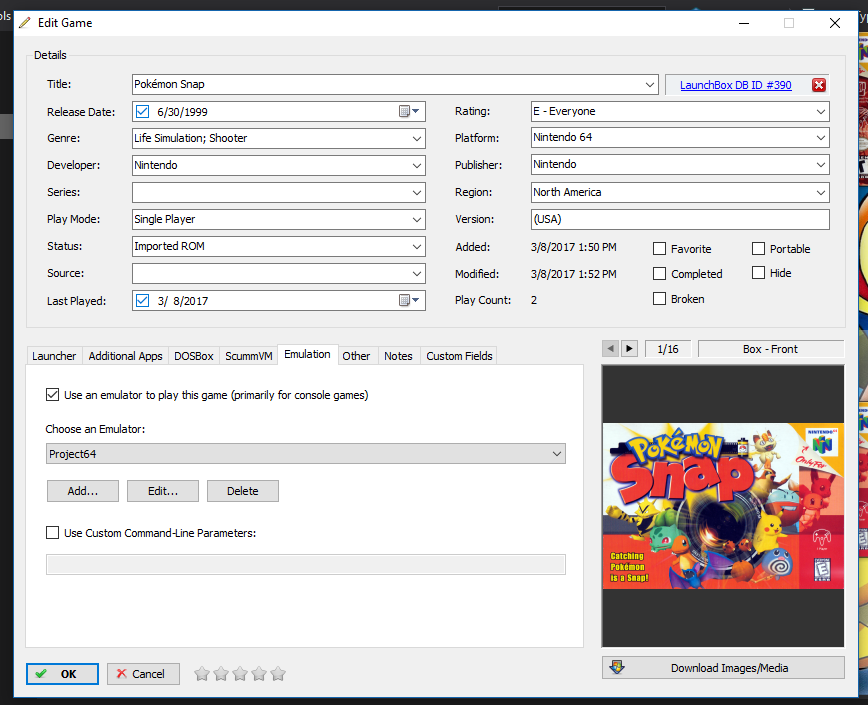Show next image with right arrow

pyautogui.click(x=629, y=349)
